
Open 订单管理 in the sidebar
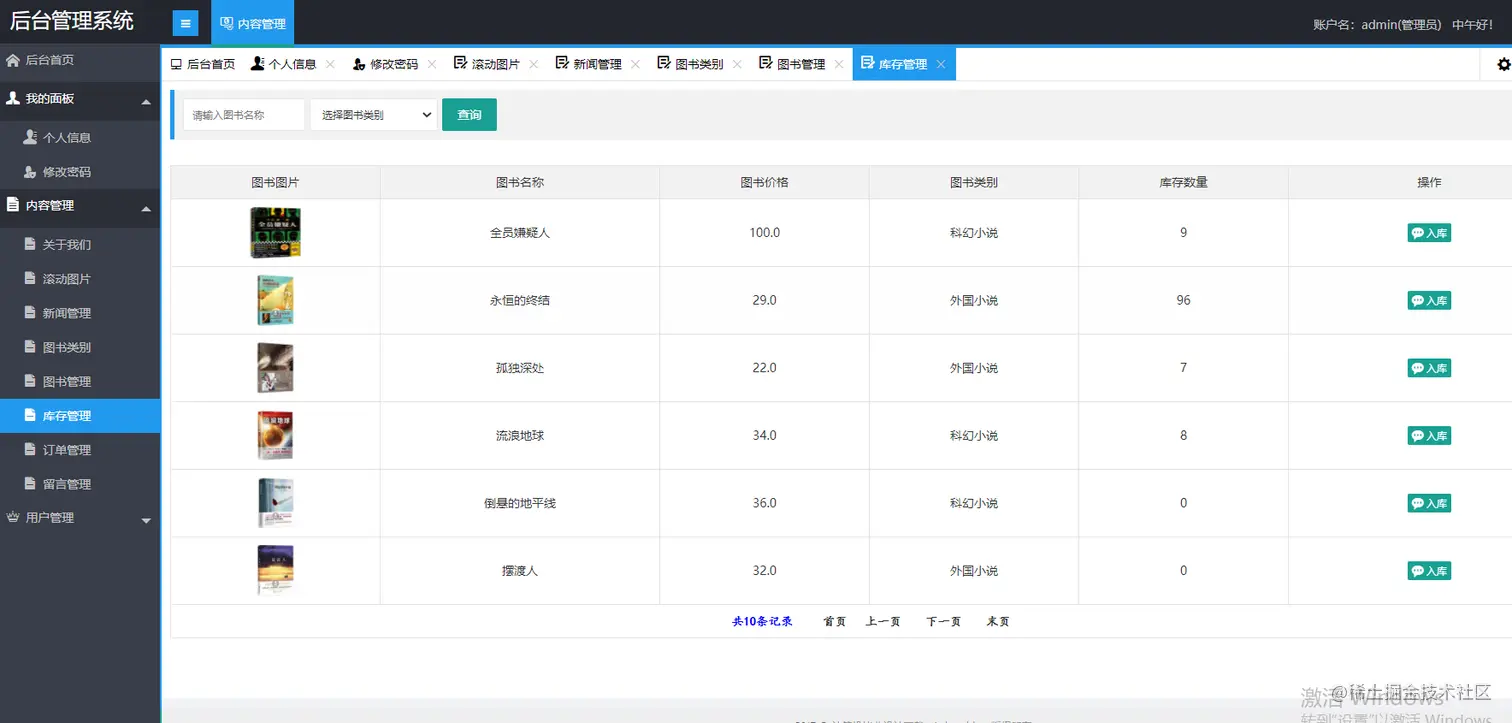[80, 450]
